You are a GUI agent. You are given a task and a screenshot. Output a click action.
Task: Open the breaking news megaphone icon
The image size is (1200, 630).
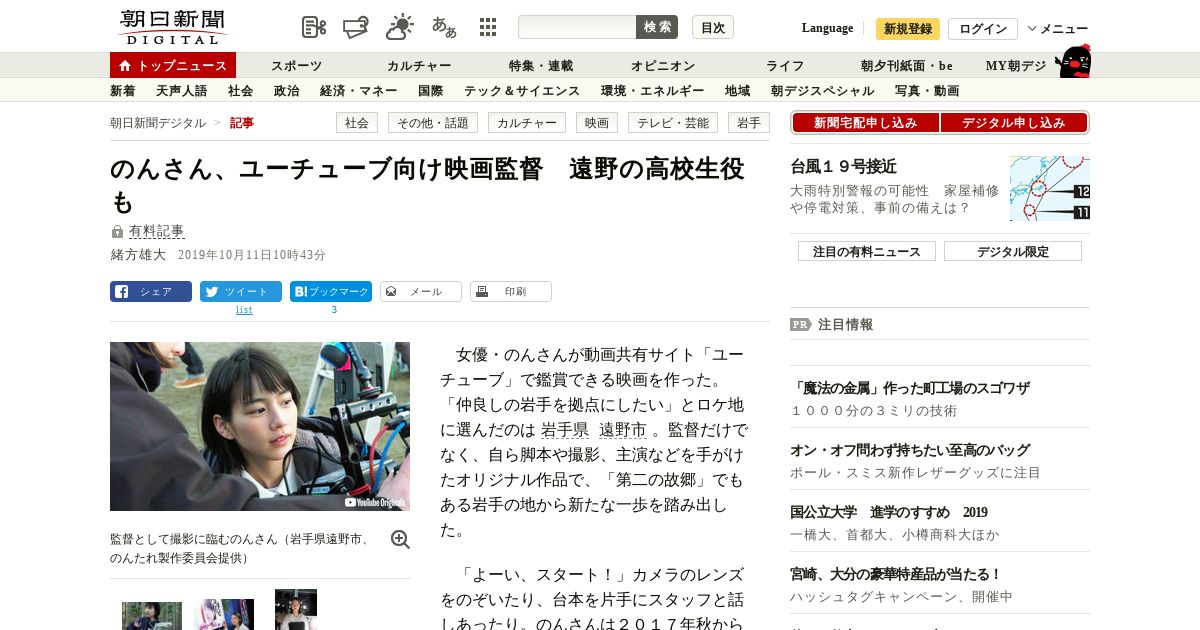pos(356,27)
